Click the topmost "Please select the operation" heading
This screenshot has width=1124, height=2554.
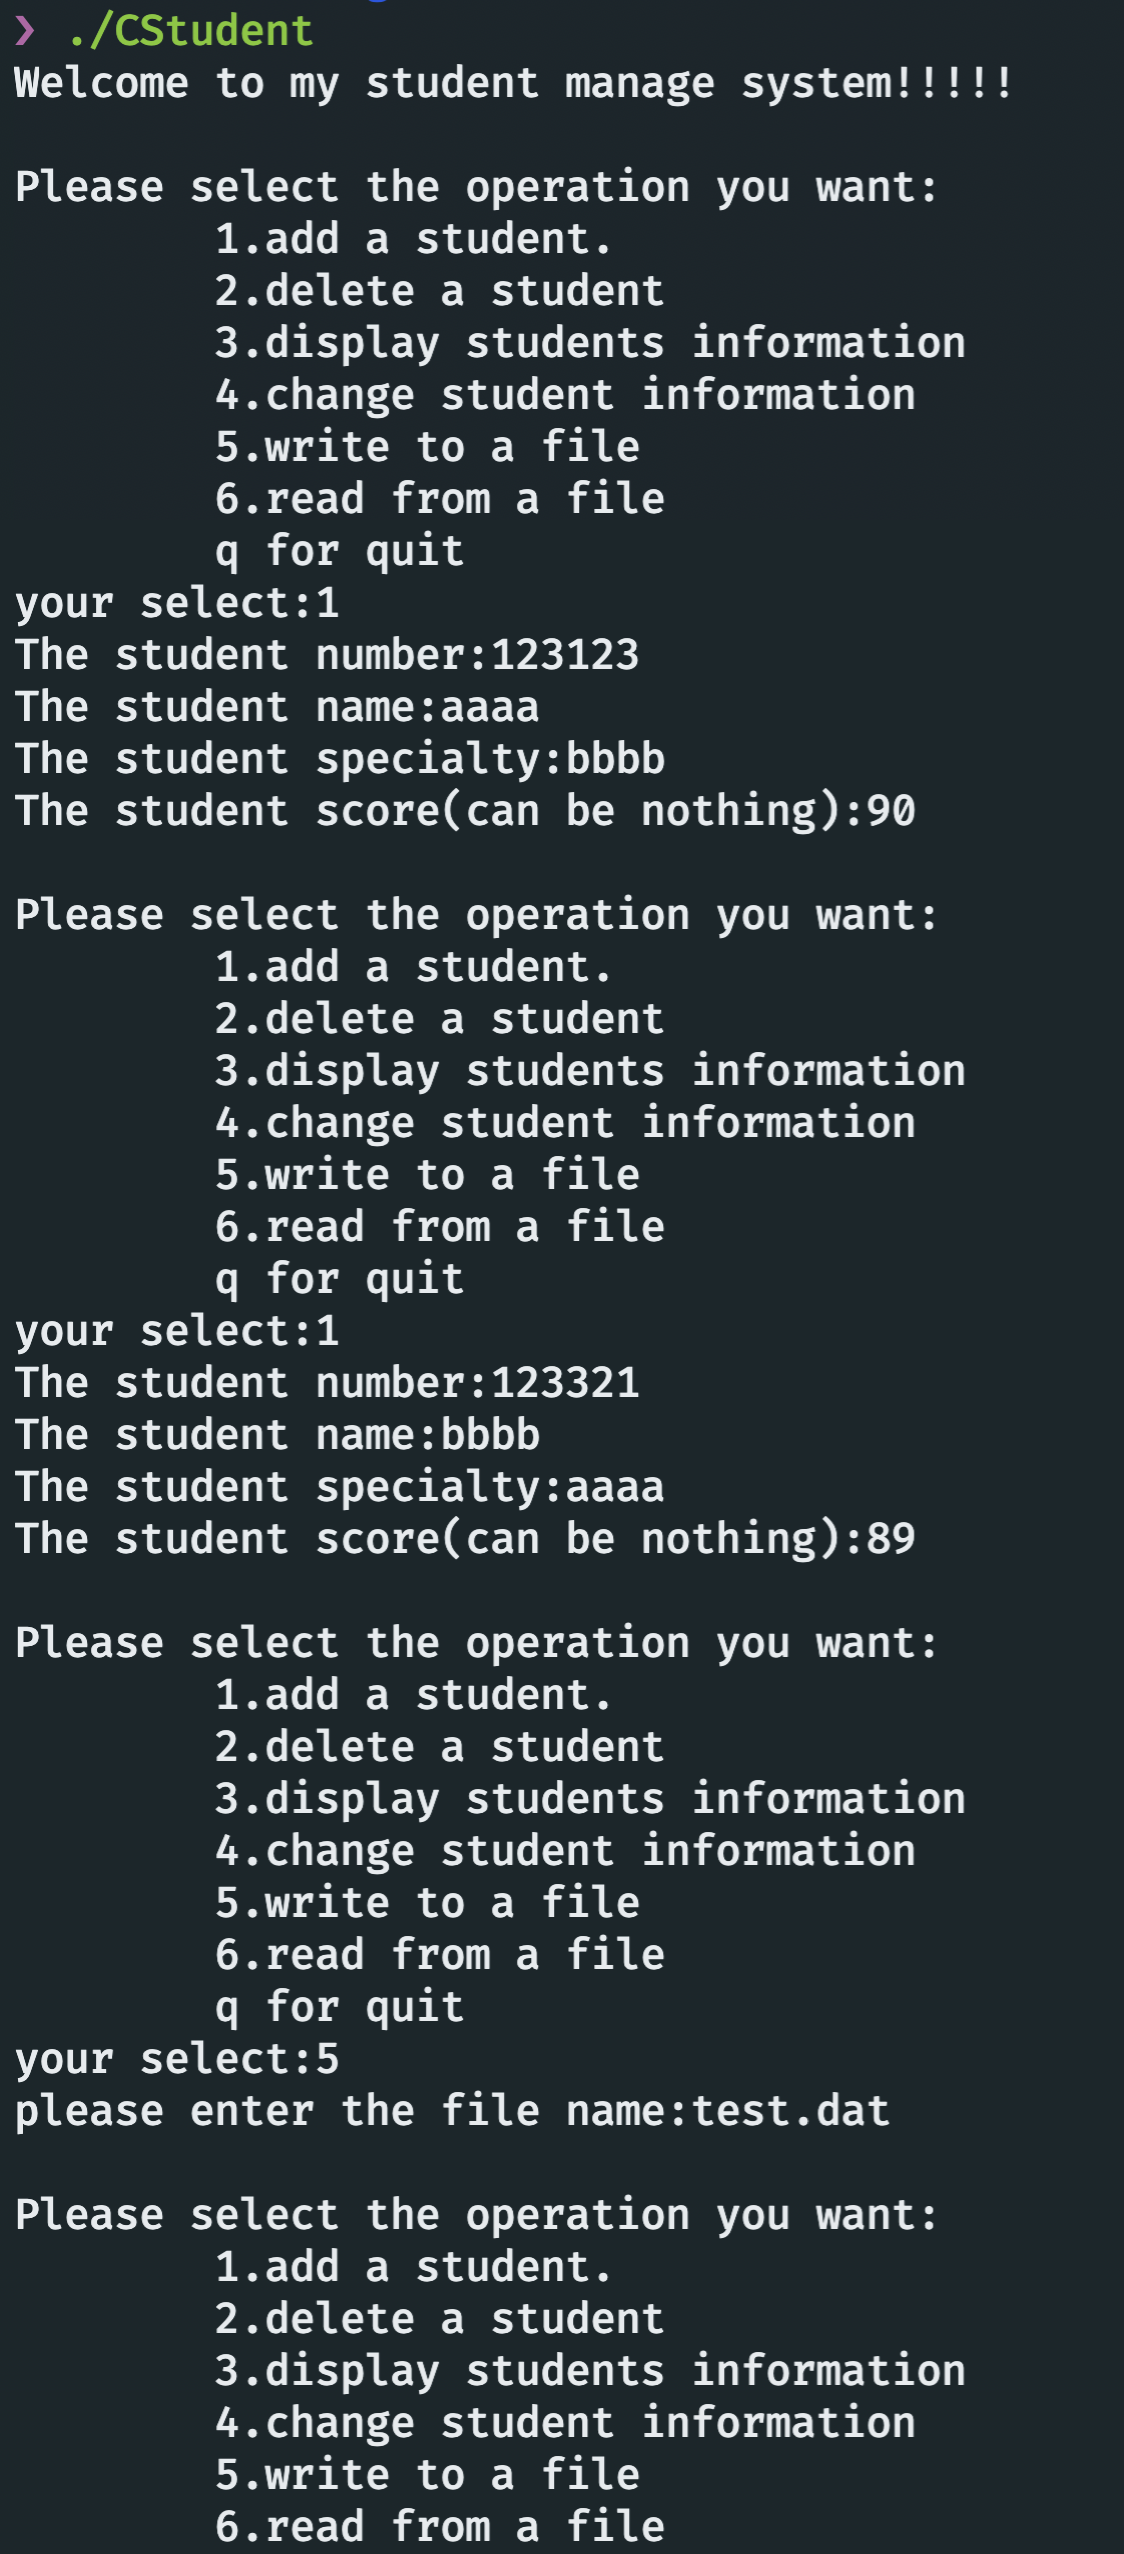coord(476,187)
